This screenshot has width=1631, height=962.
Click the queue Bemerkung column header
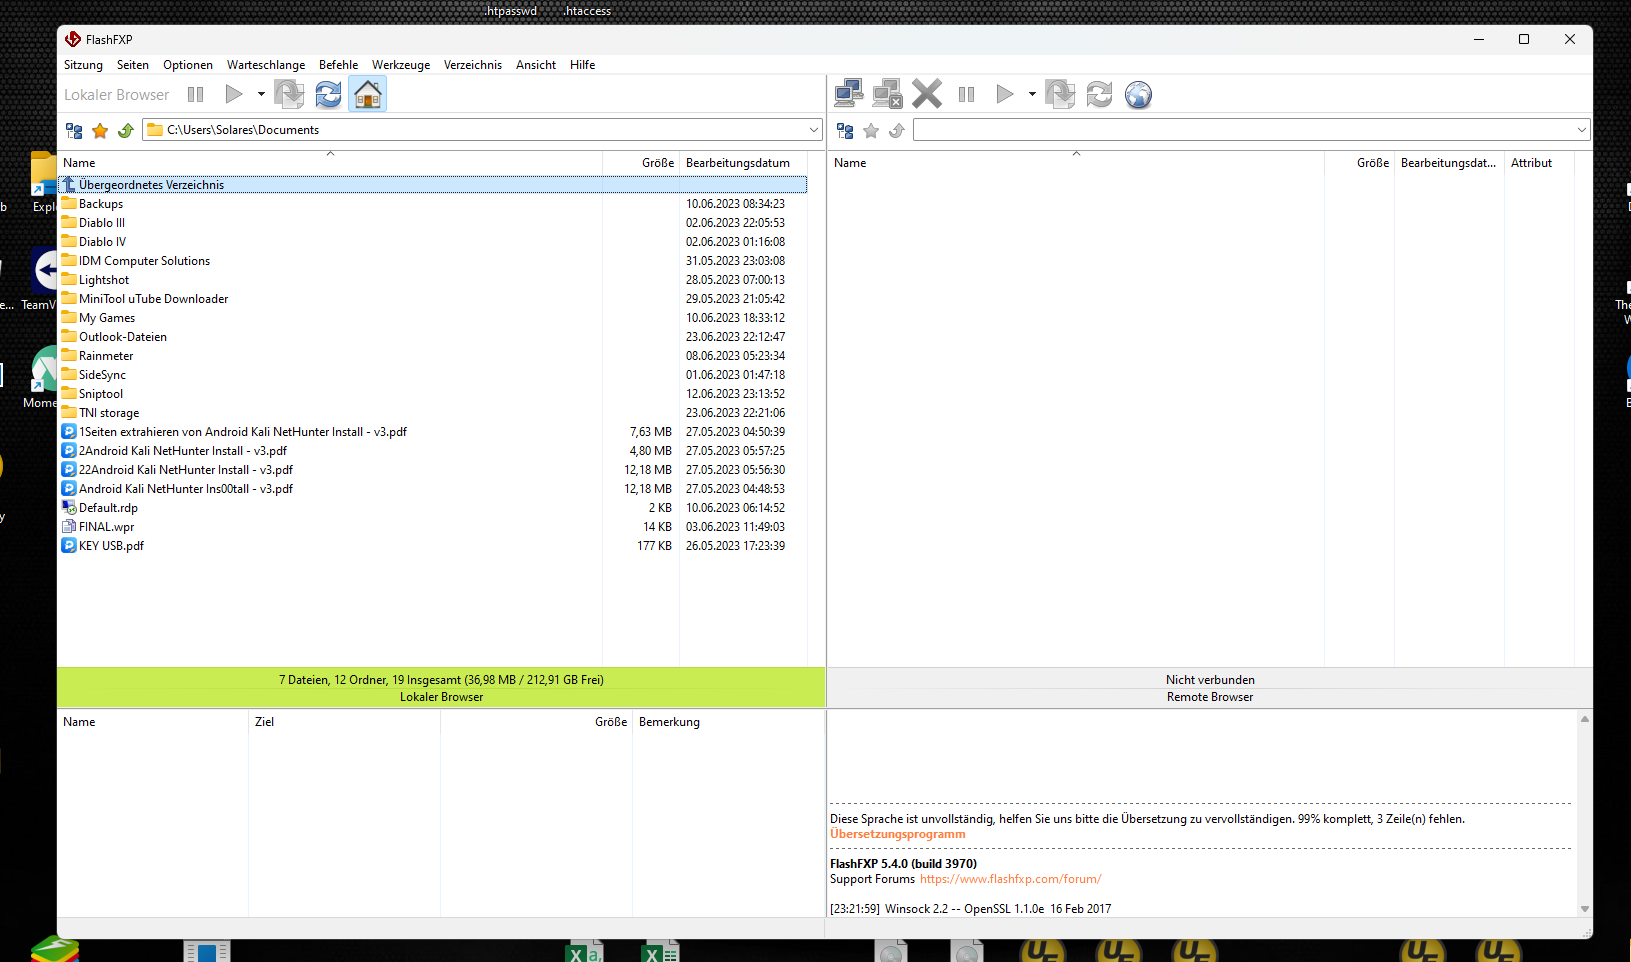(x=728, y=722)
